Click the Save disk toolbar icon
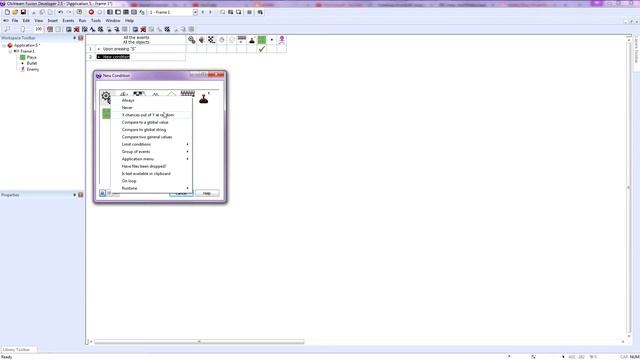This screenshot has width=640, height=360. (23, 12)
